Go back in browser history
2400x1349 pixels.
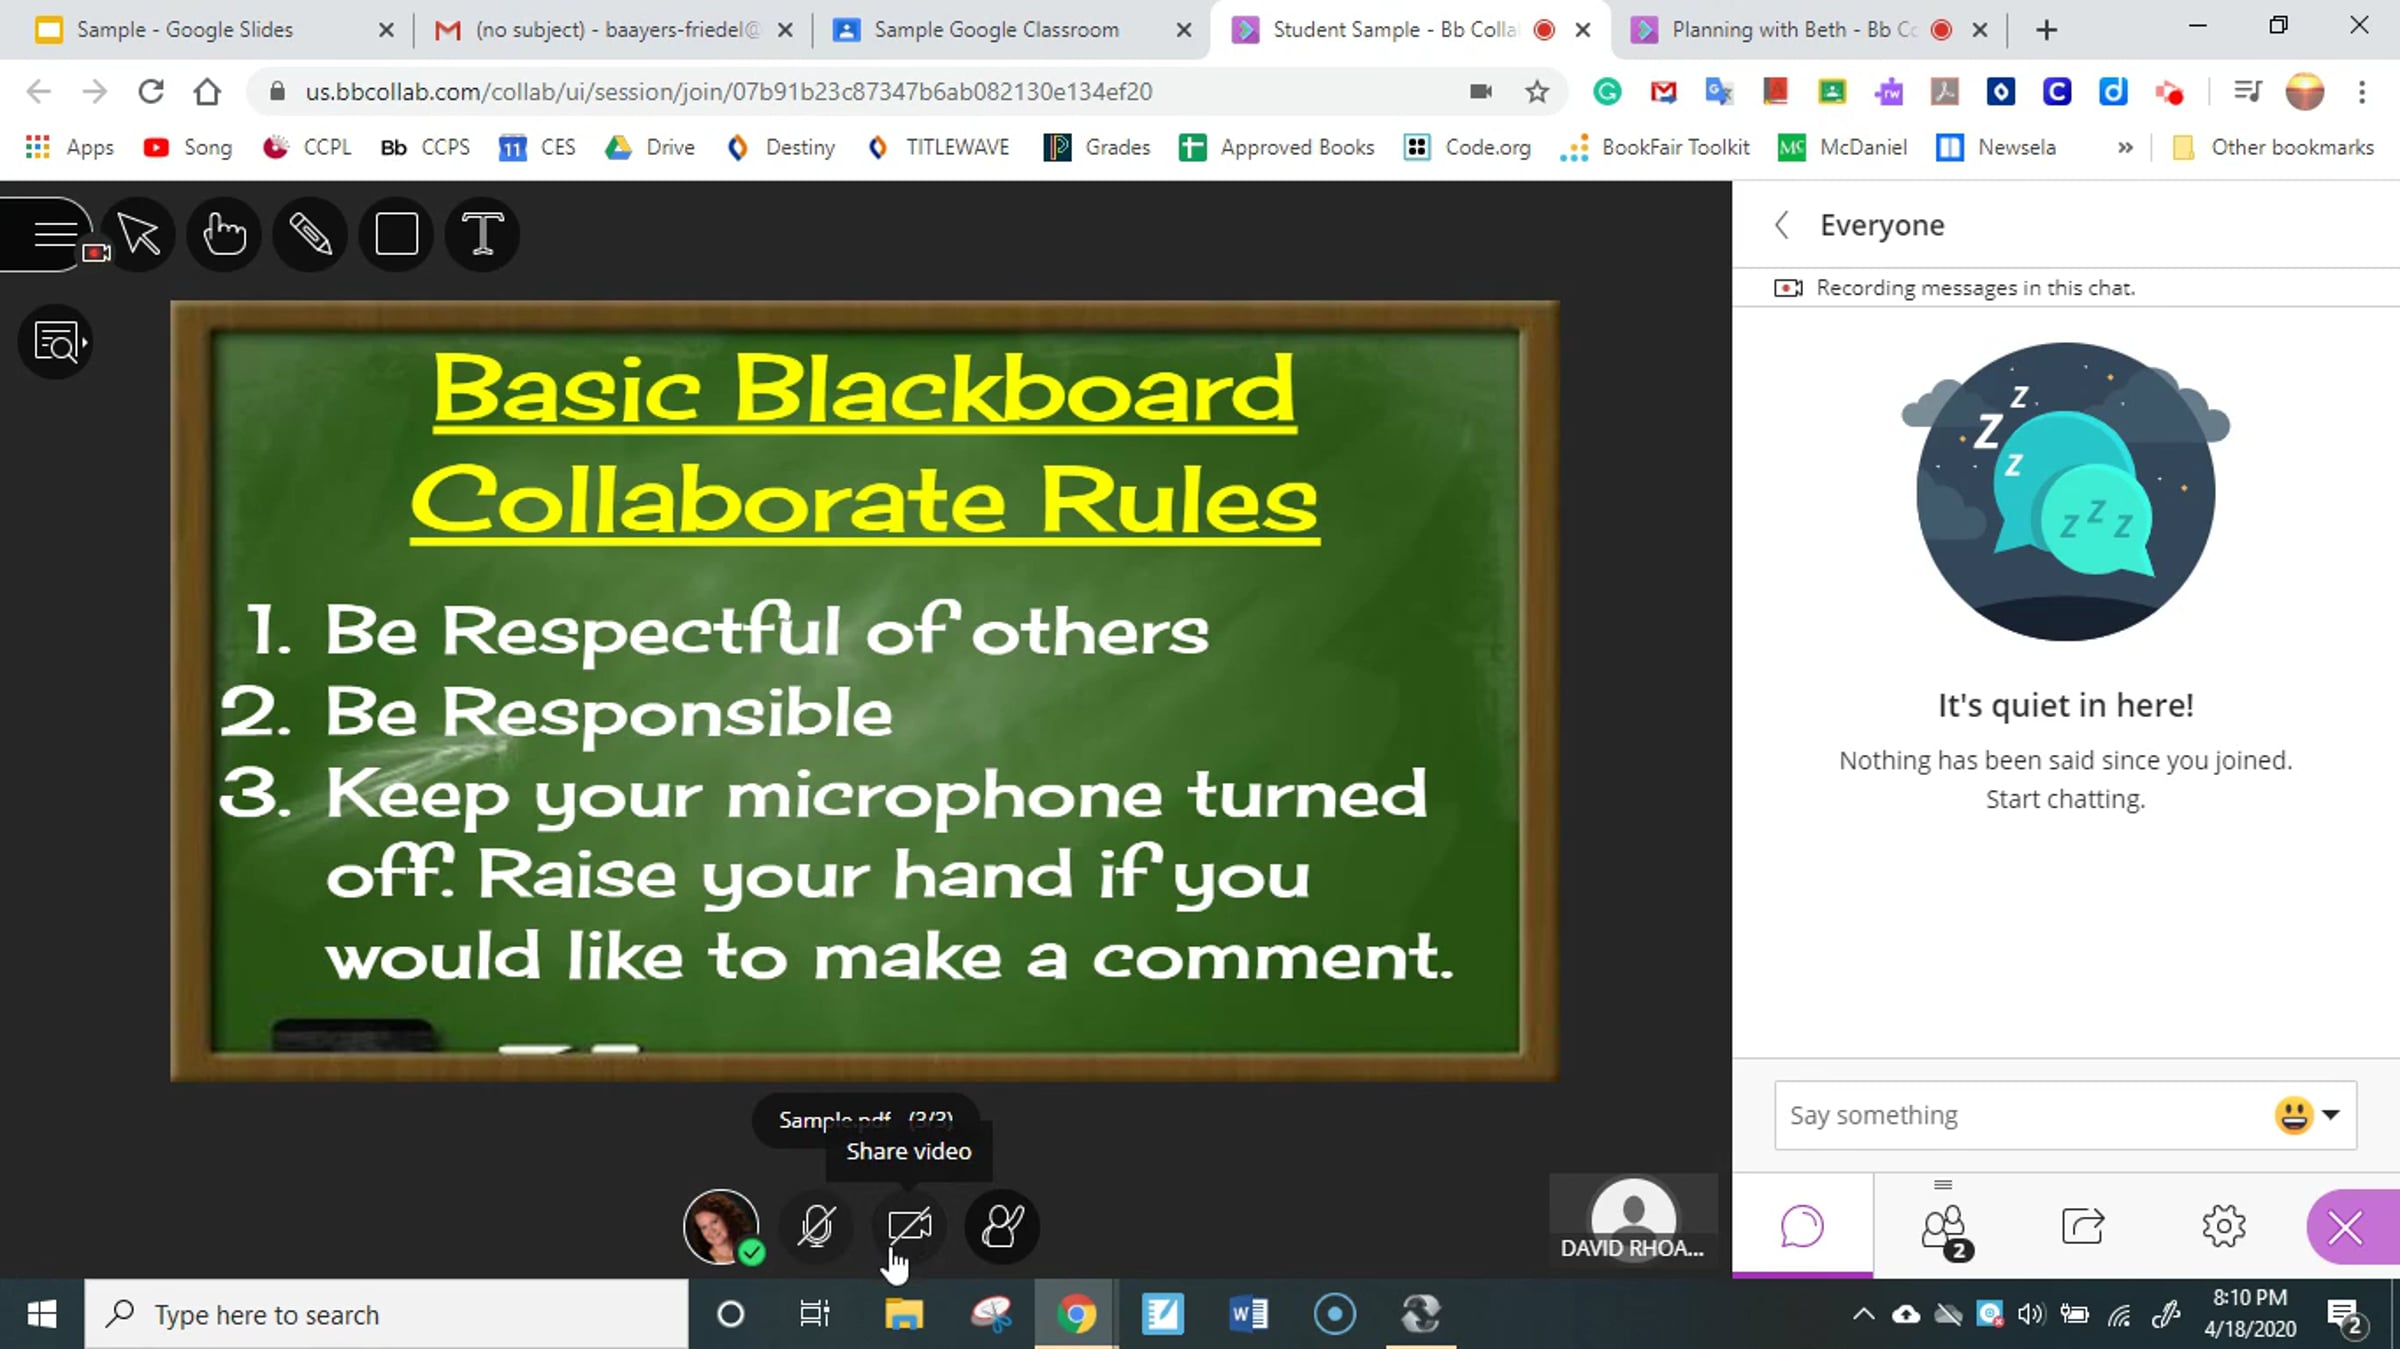38,92
